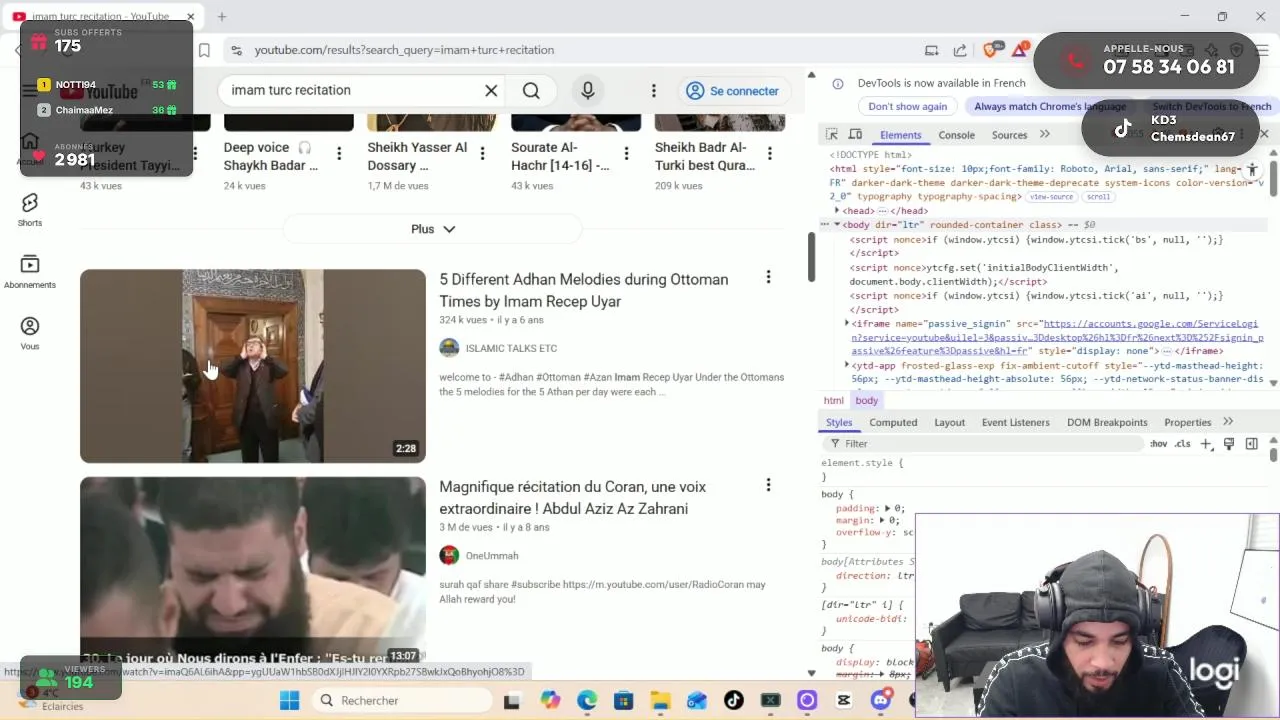Open the Copilot taskbar icon
1280x720 pixels.
click(550, 701)
